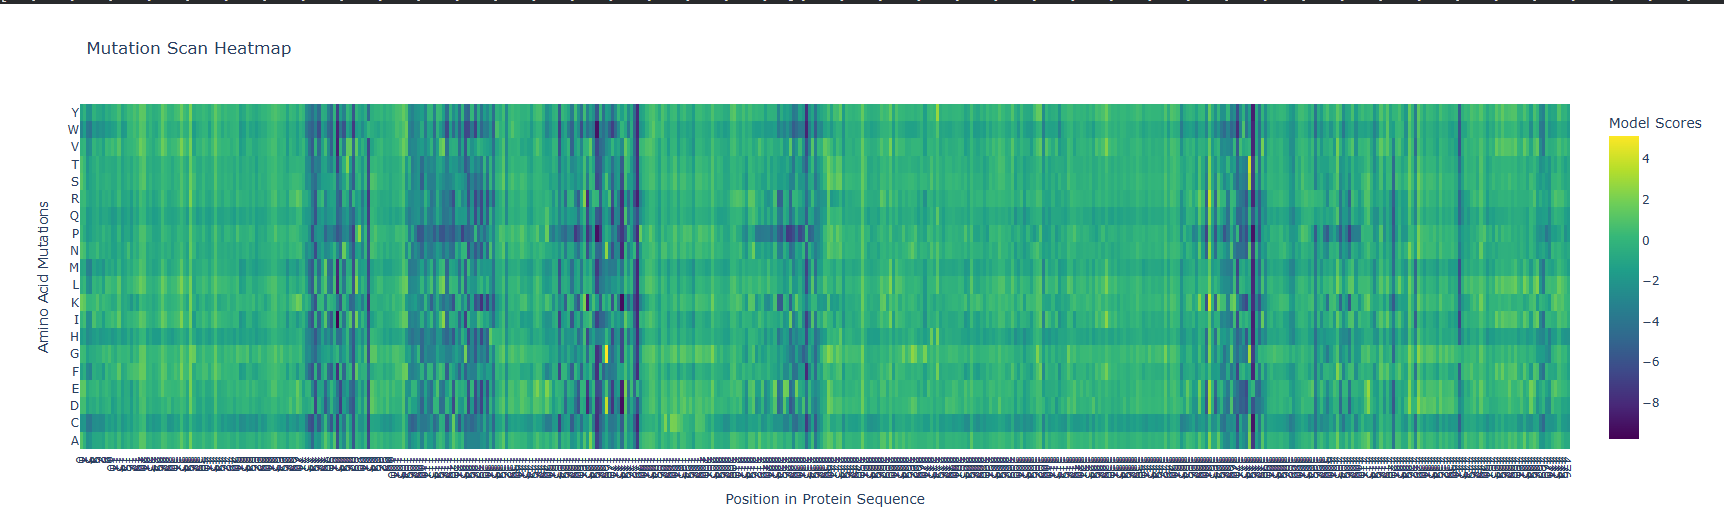Click y-axis tick label A

[74, 441]
